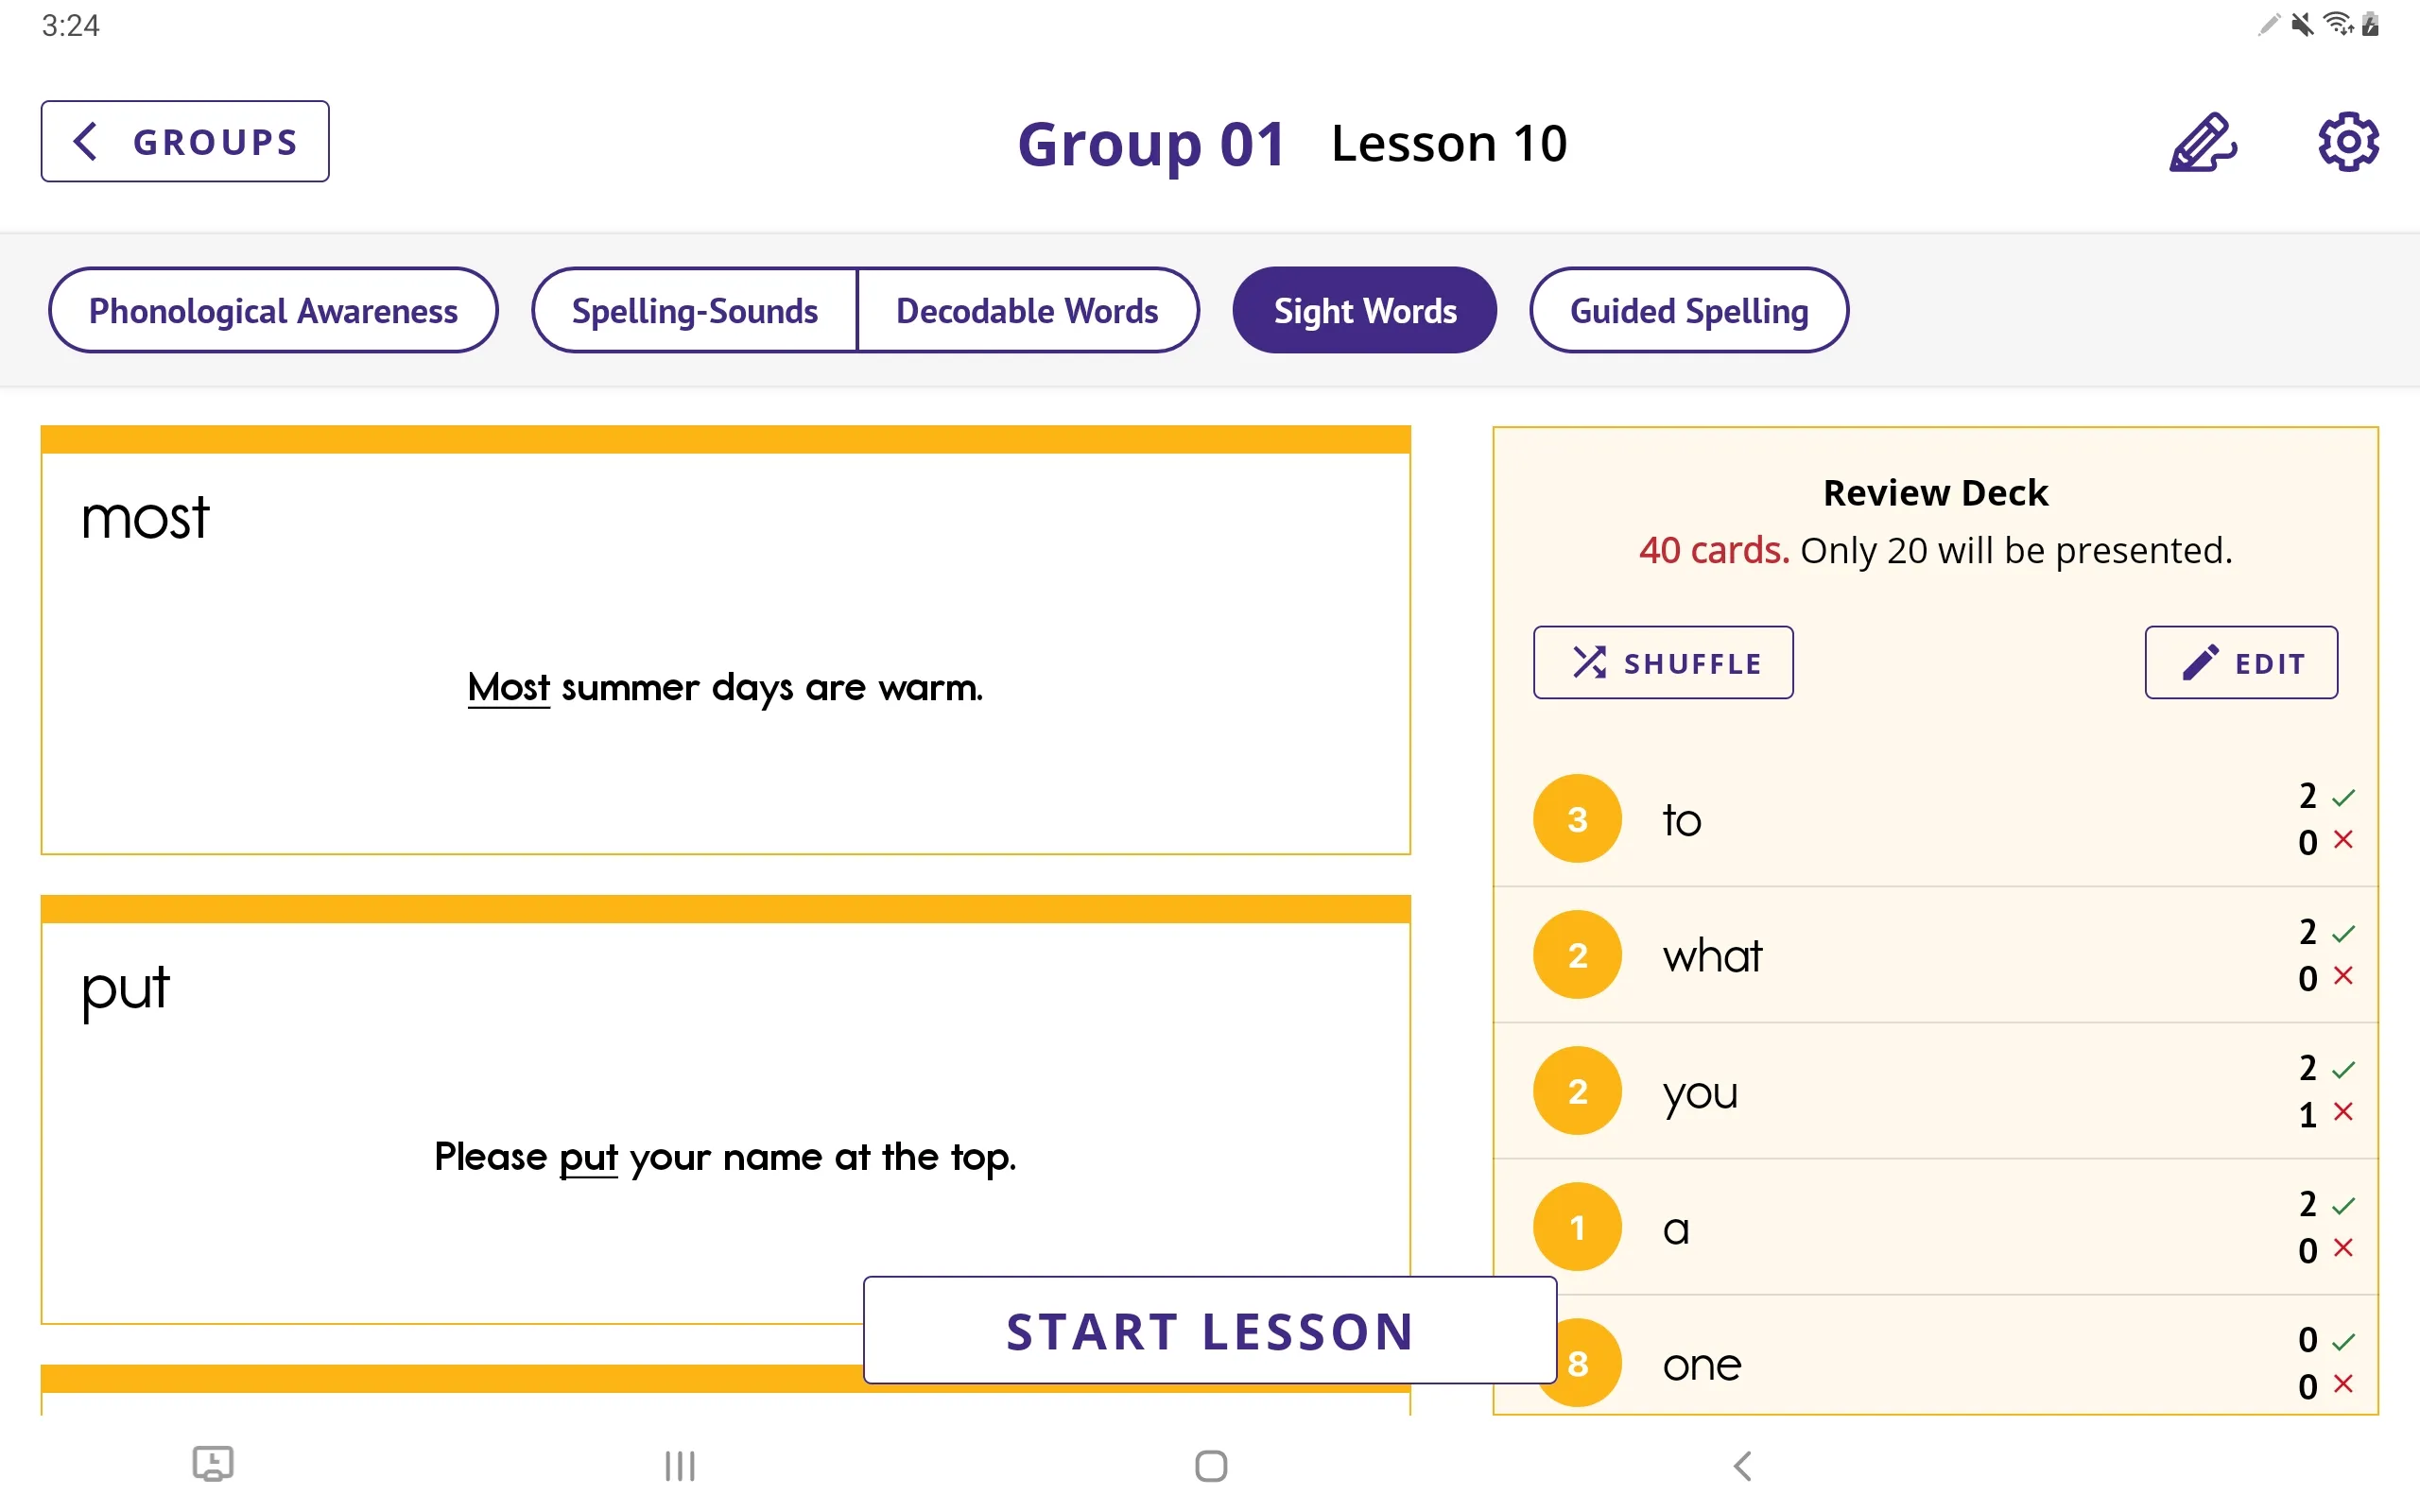Open the settings gear
The height and width of the screenshot is (1512, 2420).
pyautogui.click(x=2348, y=142)
